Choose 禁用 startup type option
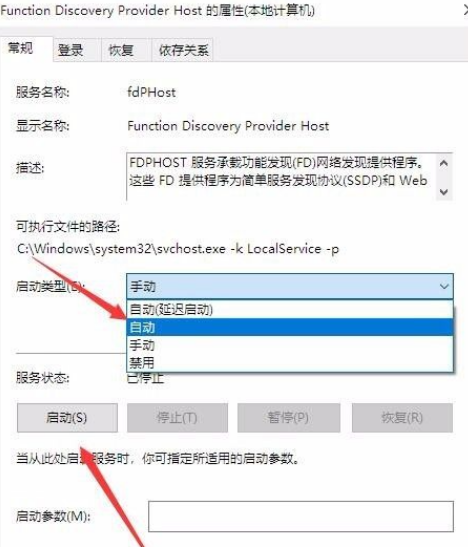468x547 pixels. [x=290, y=362]
